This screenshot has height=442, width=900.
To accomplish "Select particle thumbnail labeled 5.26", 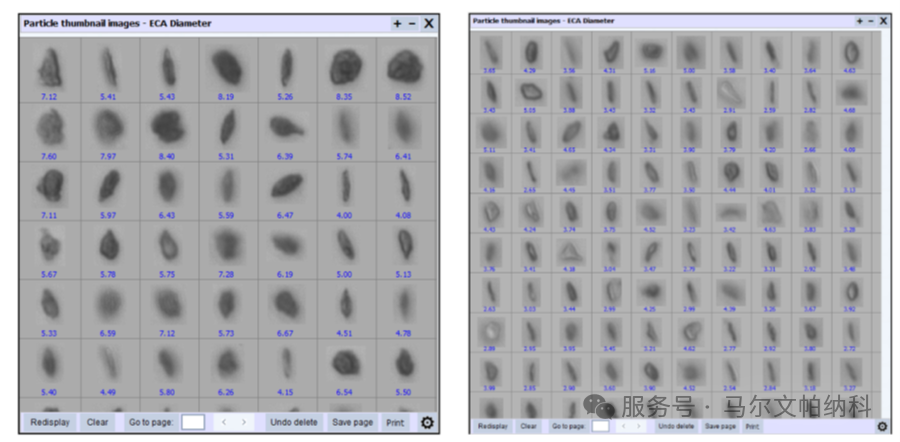I will (286, 68).
